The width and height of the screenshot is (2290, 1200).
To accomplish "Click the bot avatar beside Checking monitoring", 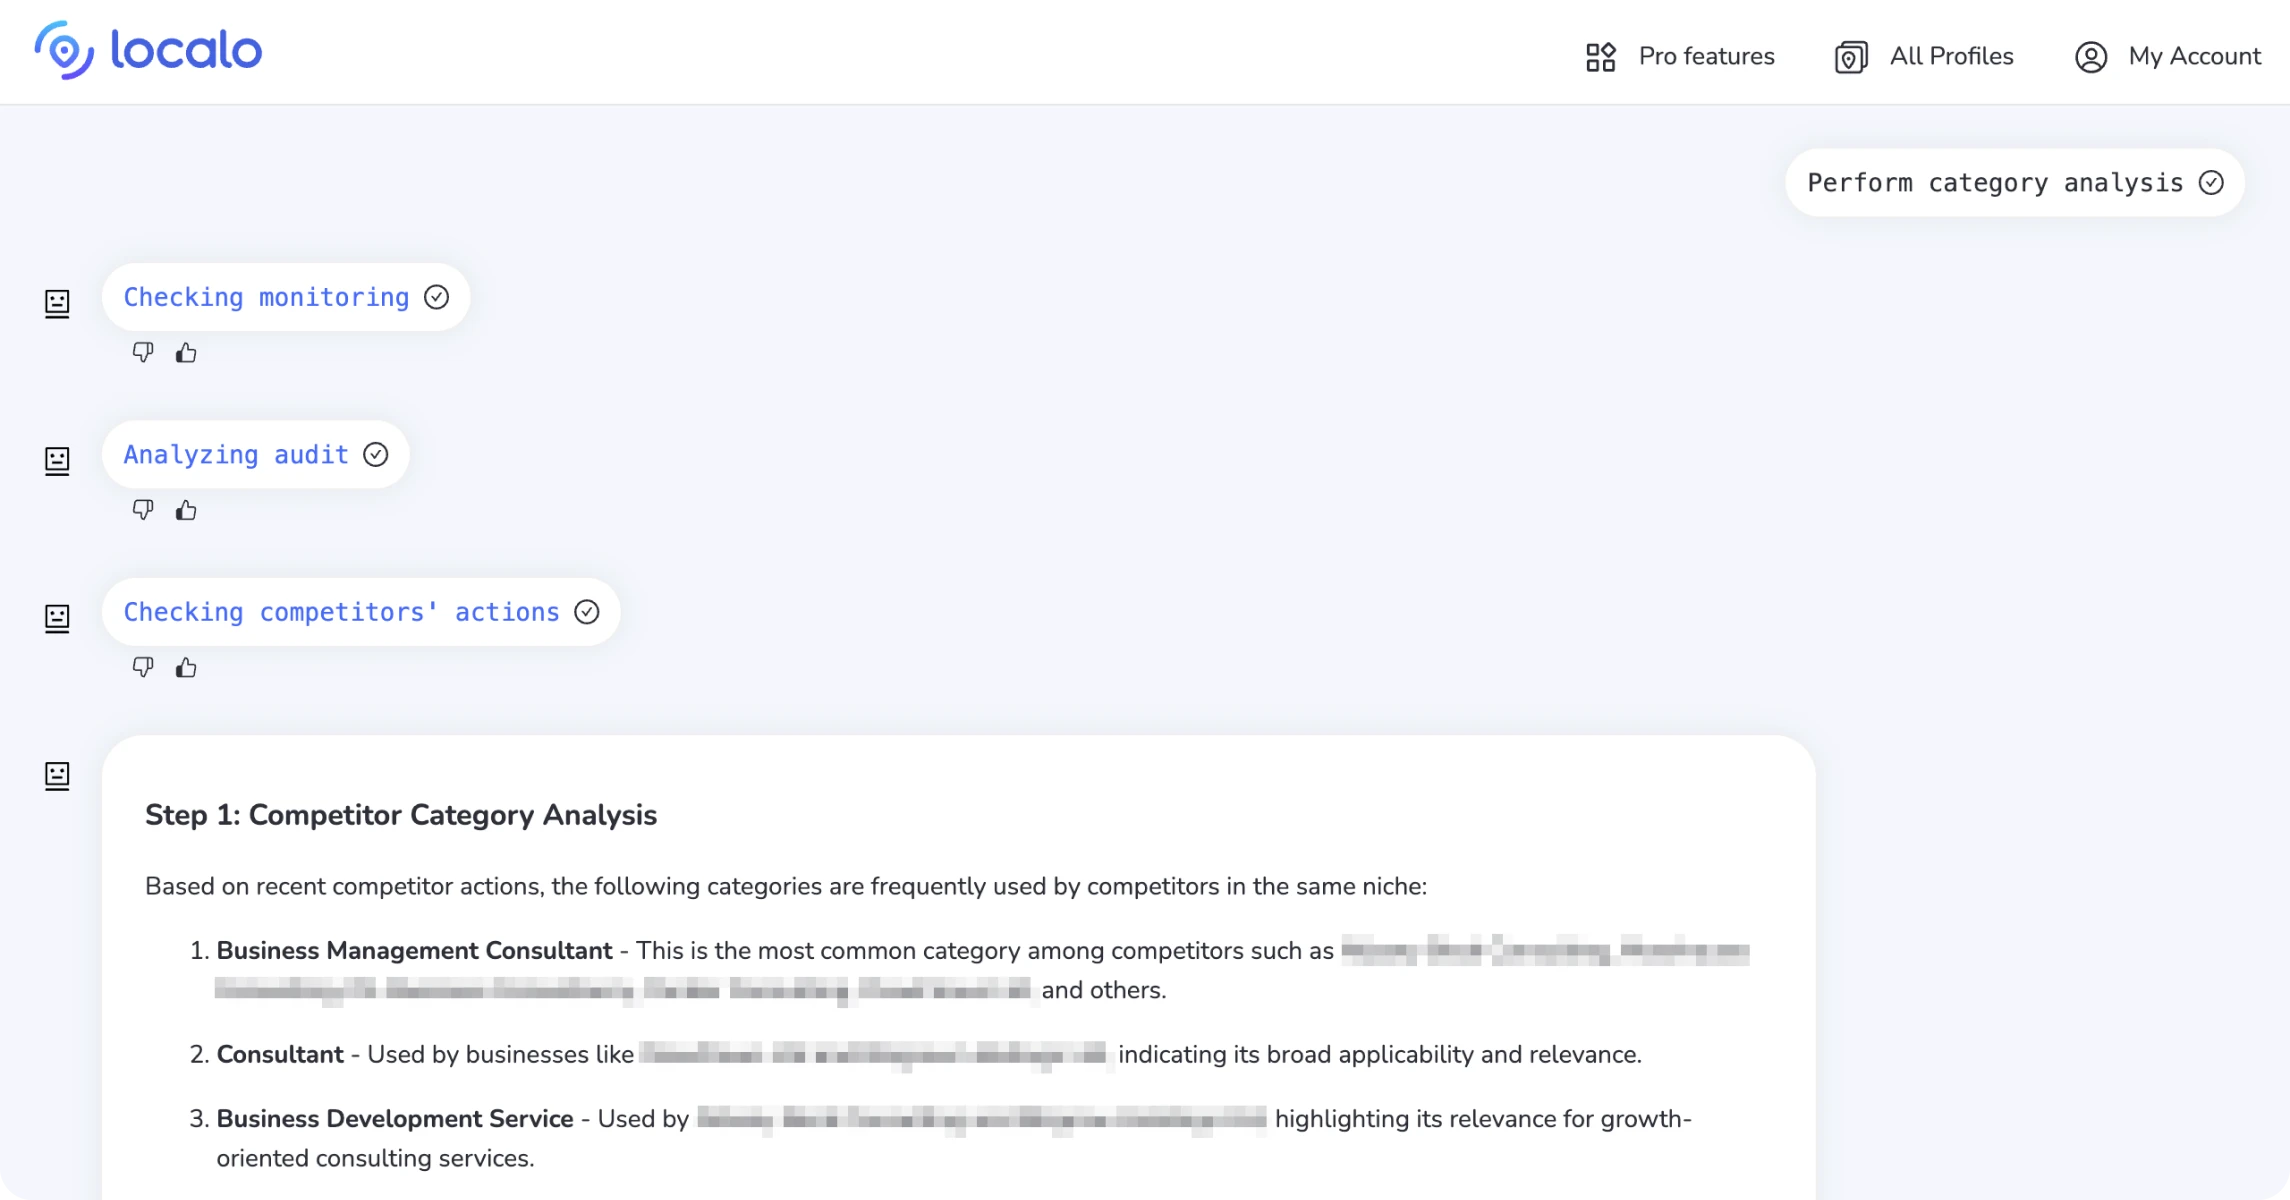I will click(x=57, y=304).
